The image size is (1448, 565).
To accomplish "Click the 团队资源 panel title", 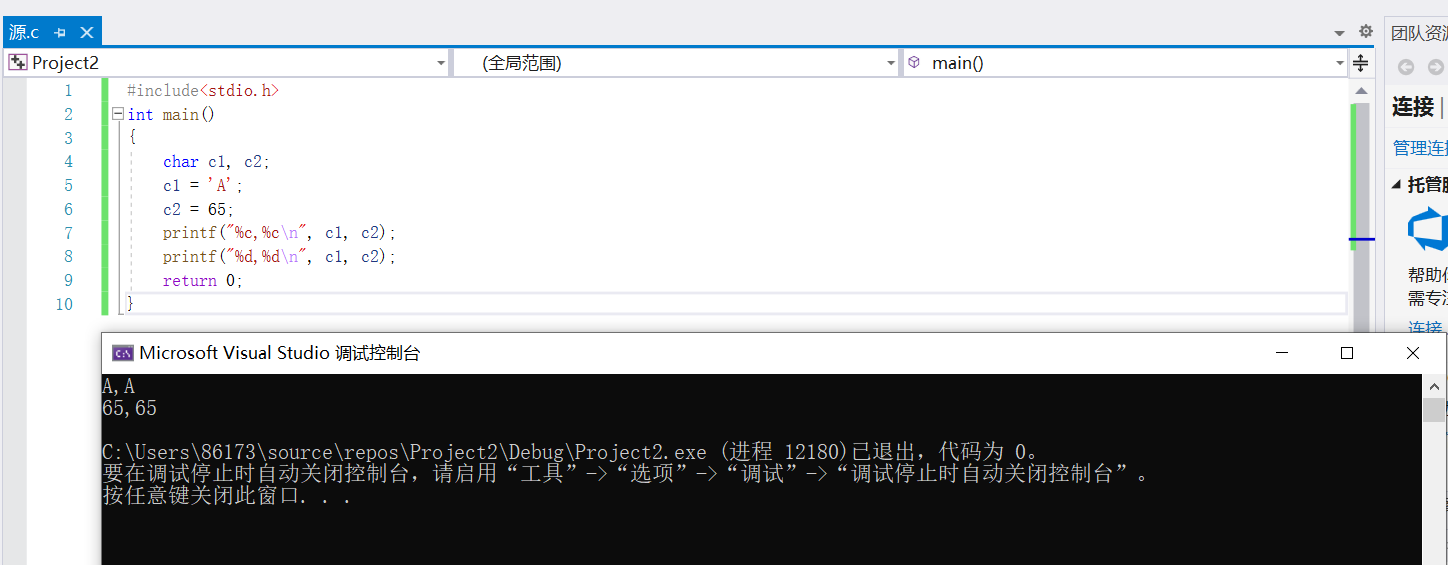I will (1419, 33).
